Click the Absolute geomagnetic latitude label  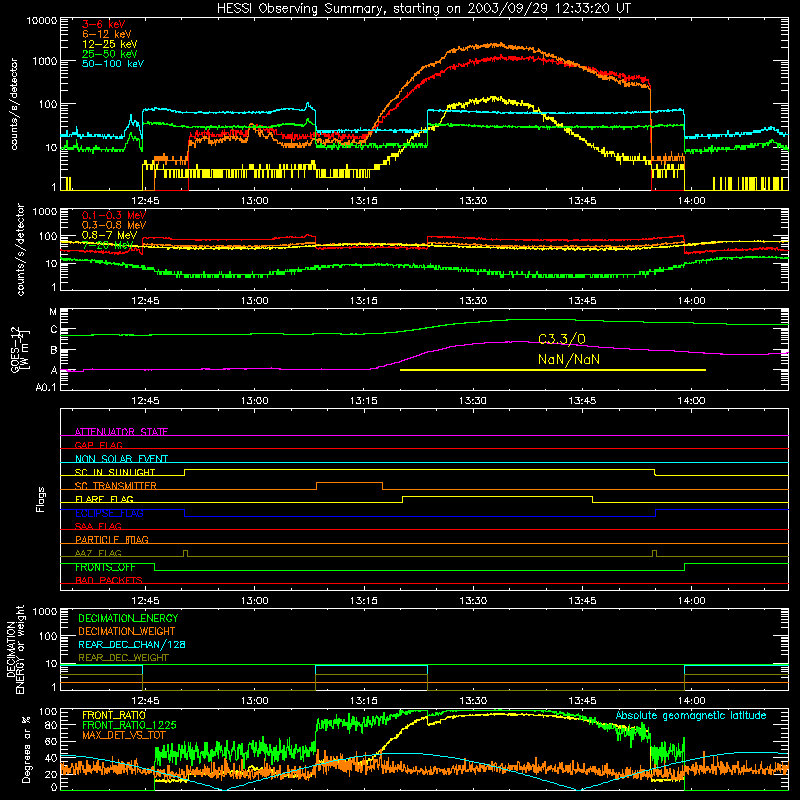691,716
